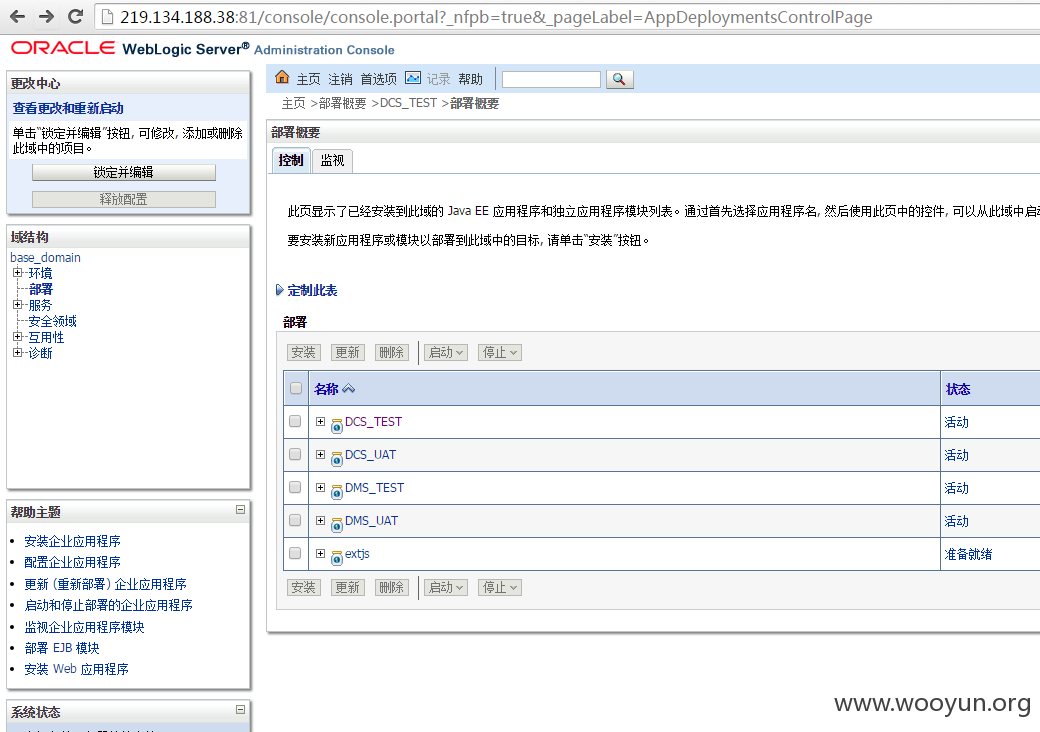1040x732 pixels.
Task: Click the 锁定并编辑 button
Action: tap(124, 172)
